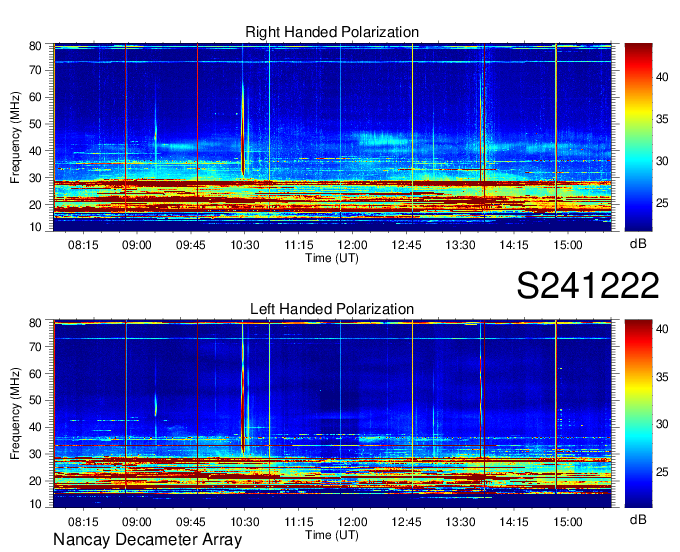This screenshot has height=552, width=680.
Task: Click 80 MHz tick on Left Handed plot
Action: [x=35, y=322]
